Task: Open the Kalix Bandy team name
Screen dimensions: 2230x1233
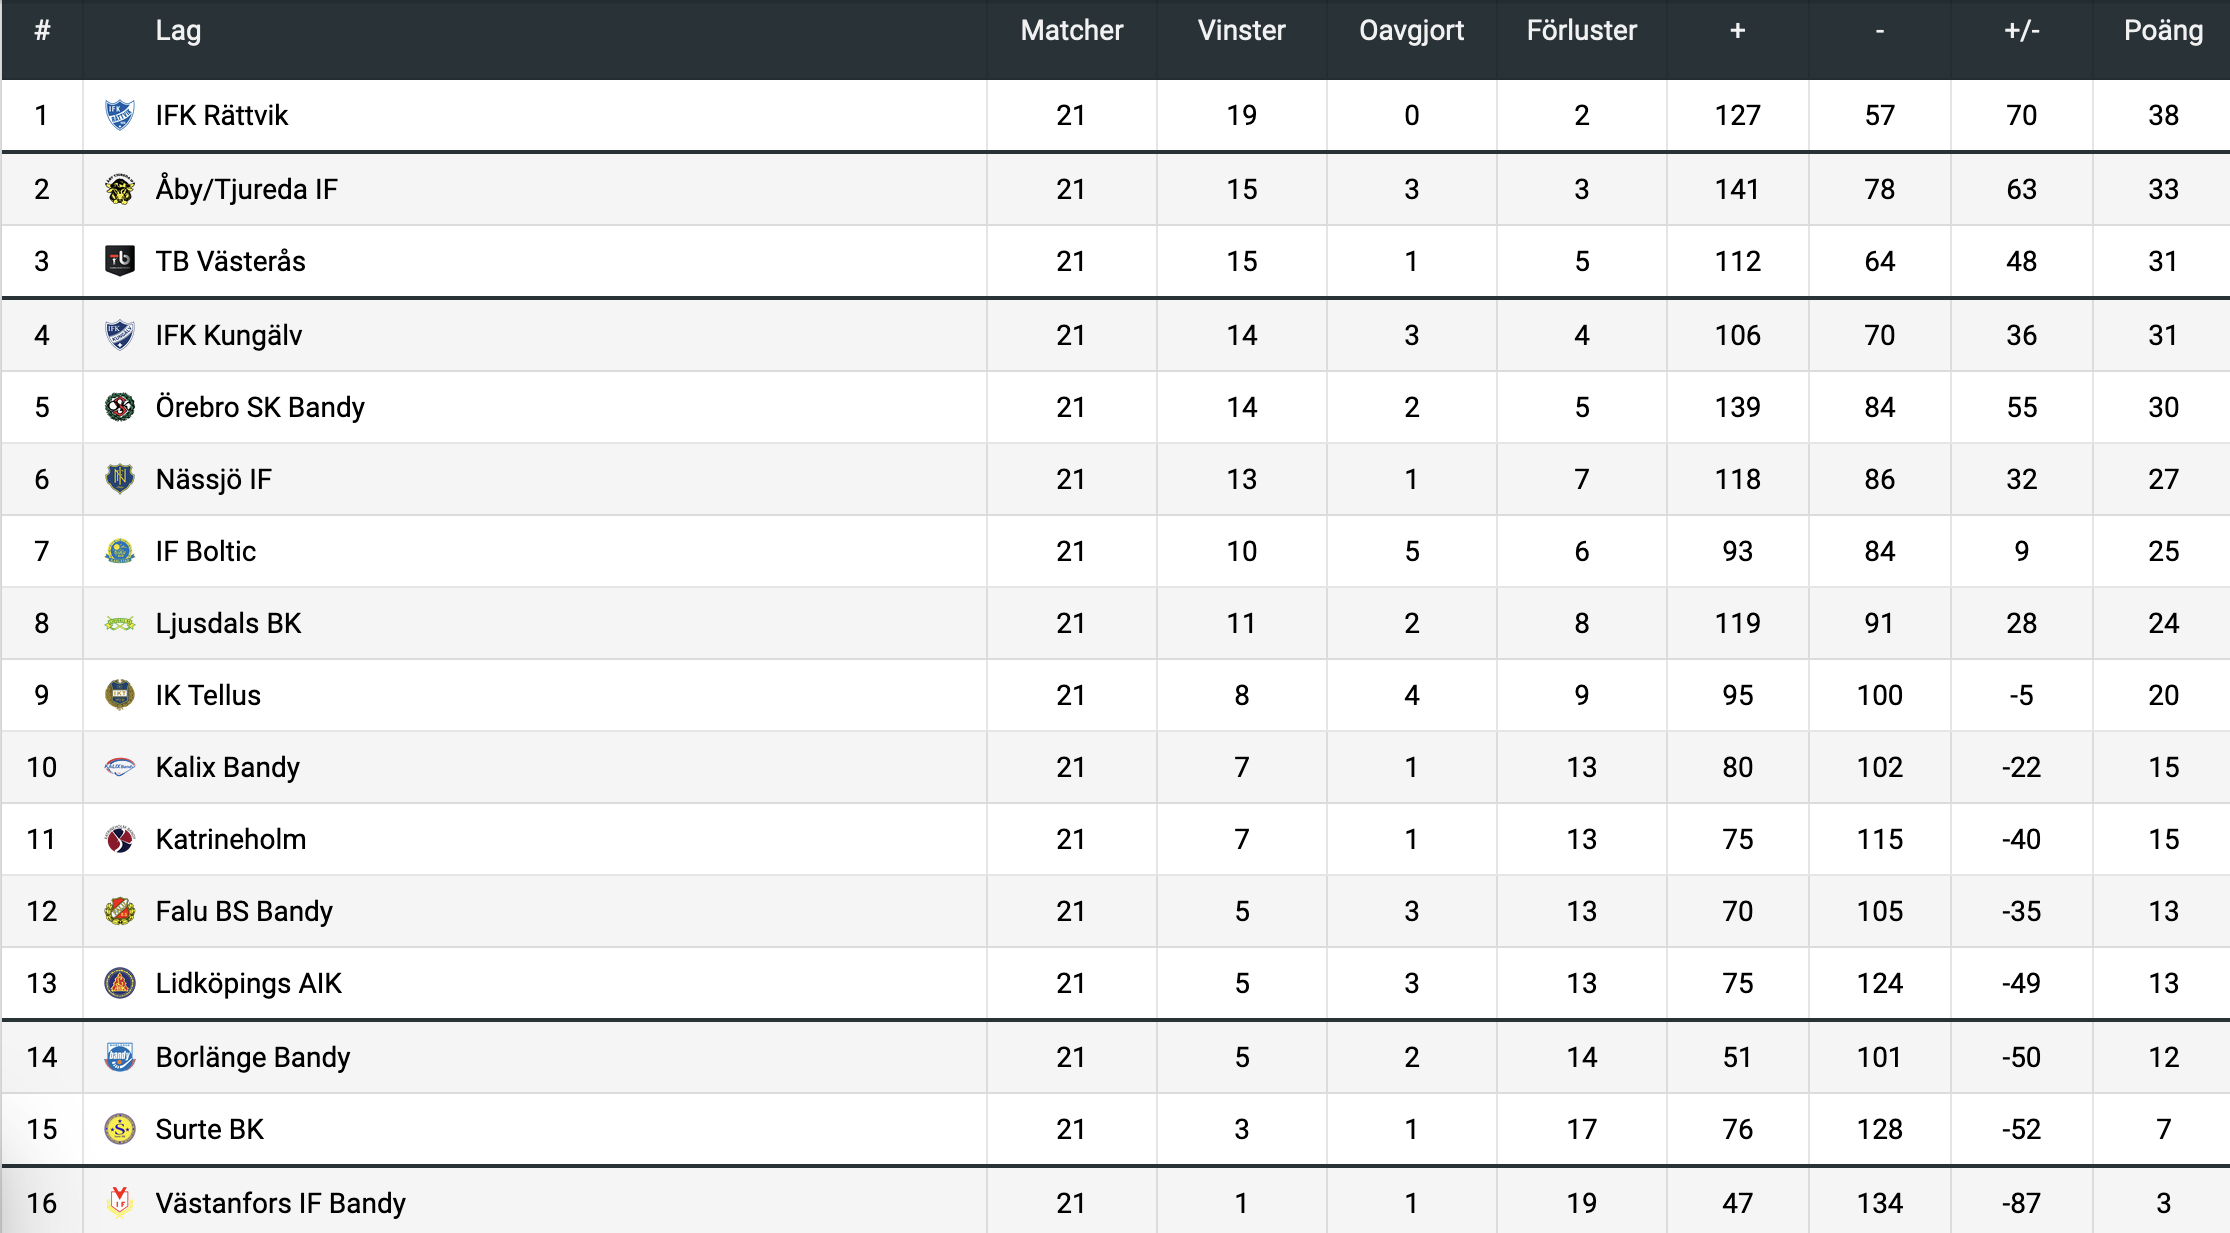Action: tap(228, 767)
